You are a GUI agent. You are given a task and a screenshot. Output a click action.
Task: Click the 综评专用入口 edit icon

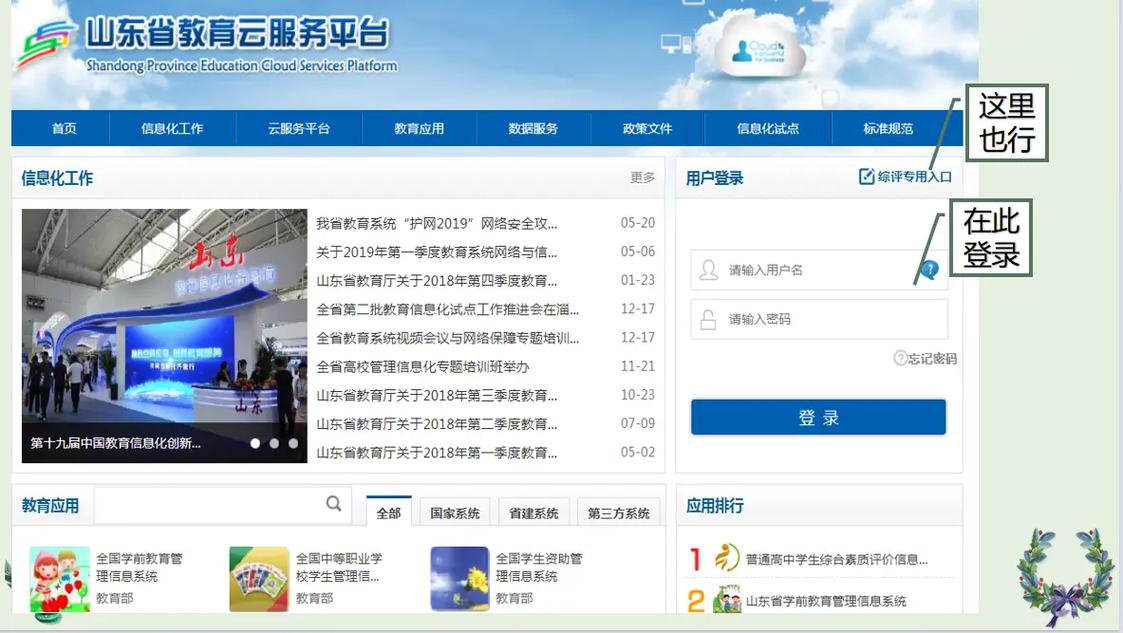(x=867, y=176)
